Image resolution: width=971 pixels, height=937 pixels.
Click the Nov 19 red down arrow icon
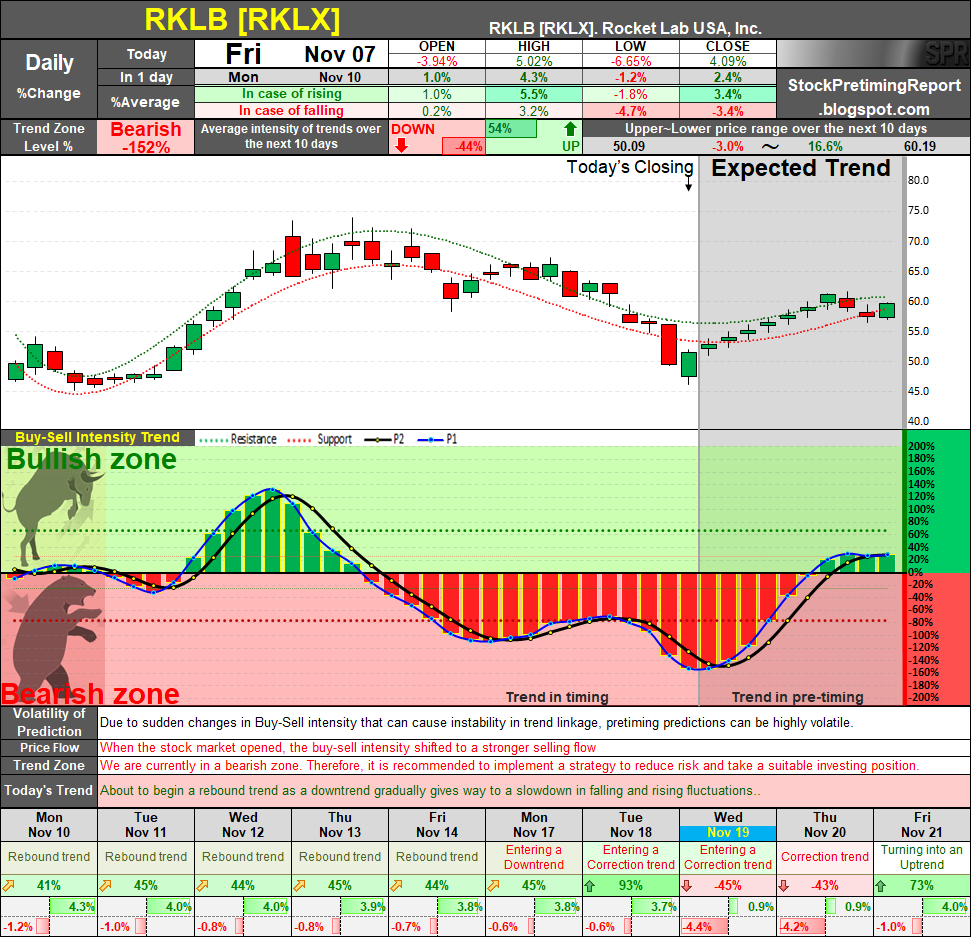tap(687, 886)
